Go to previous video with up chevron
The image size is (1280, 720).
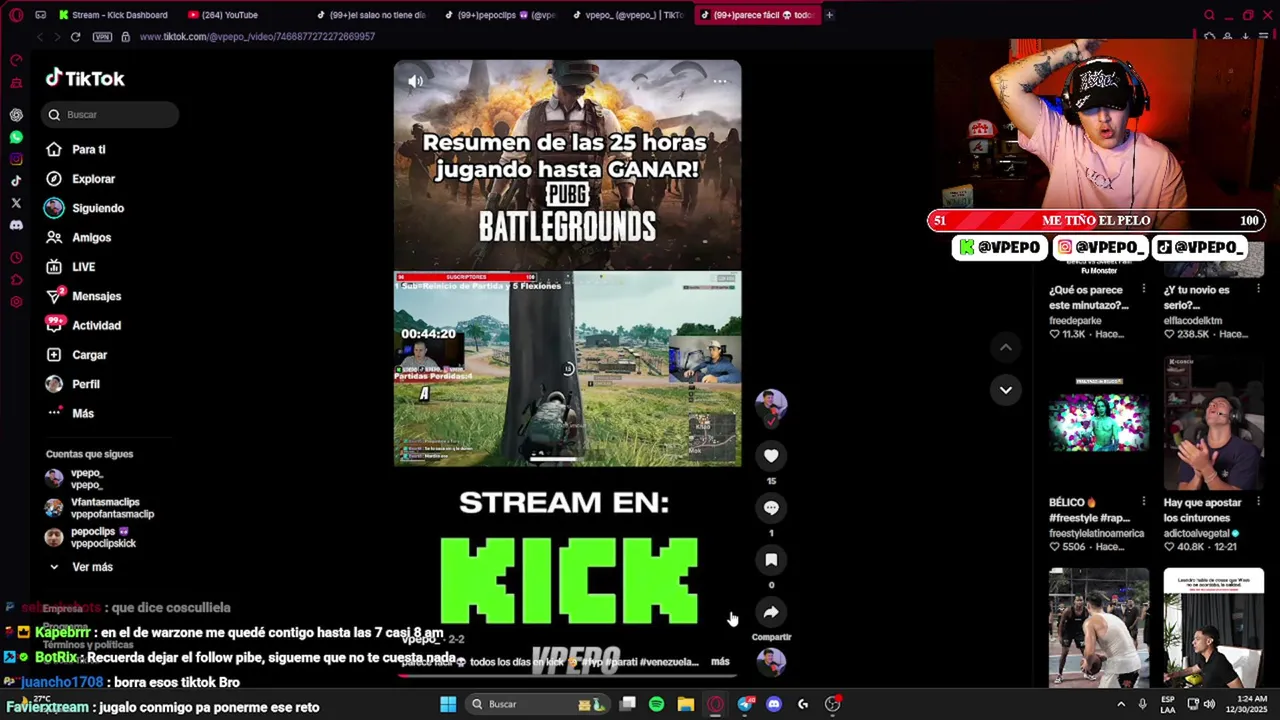[x=1006, y=347]
